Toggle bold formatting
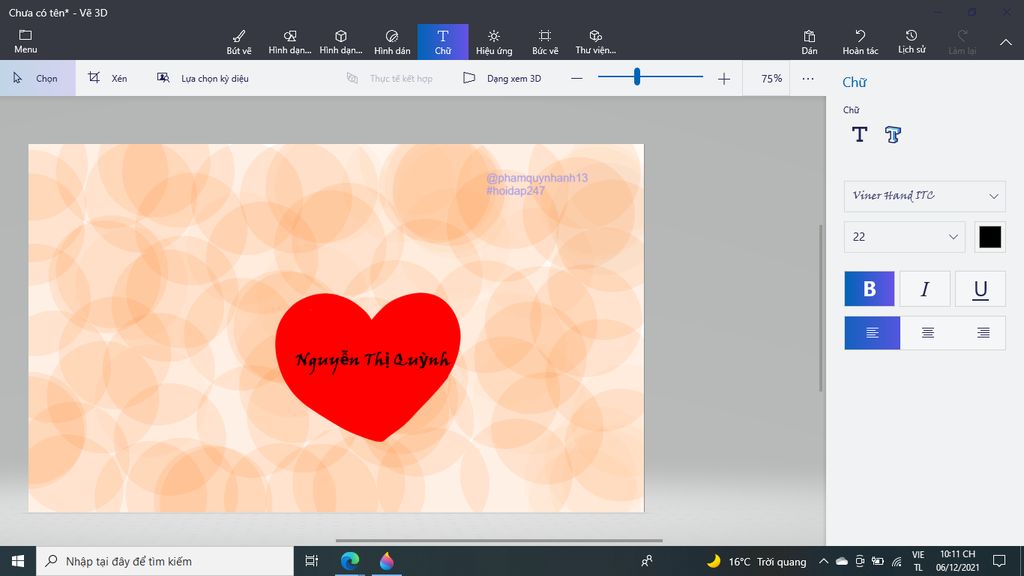This screenshot has height=576, width=1024. coord(869,289)
